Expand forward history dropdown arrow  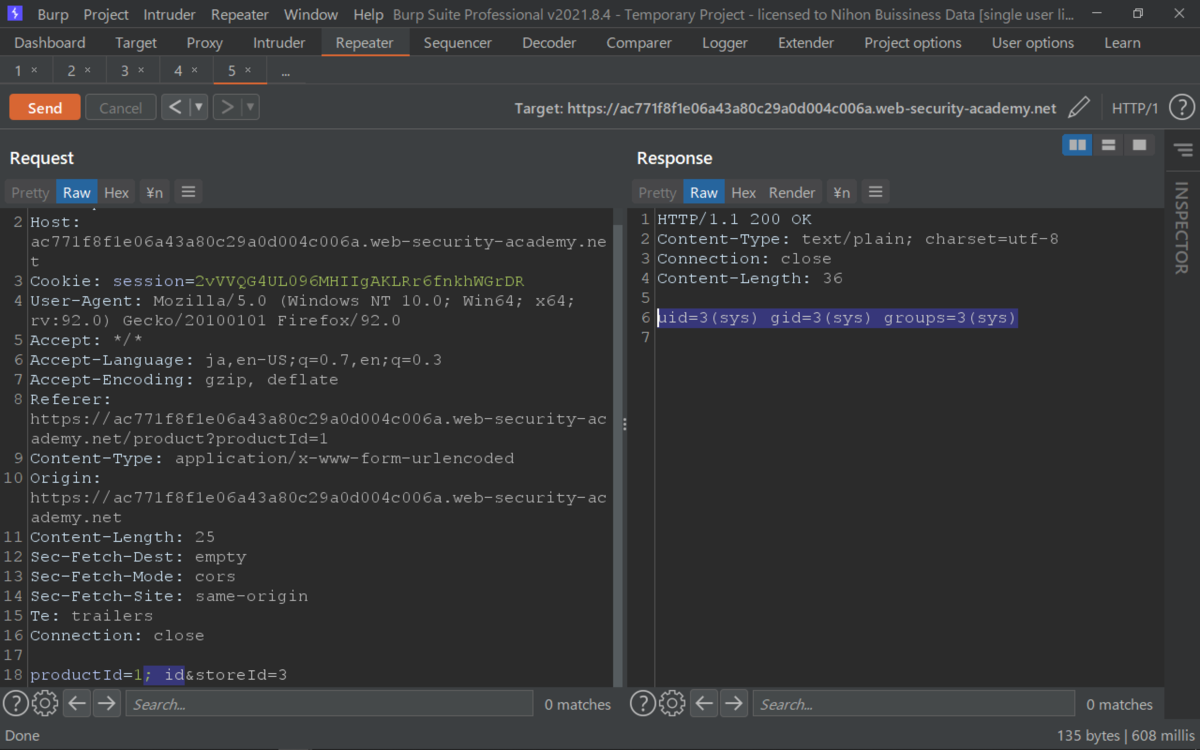[250, 107]
